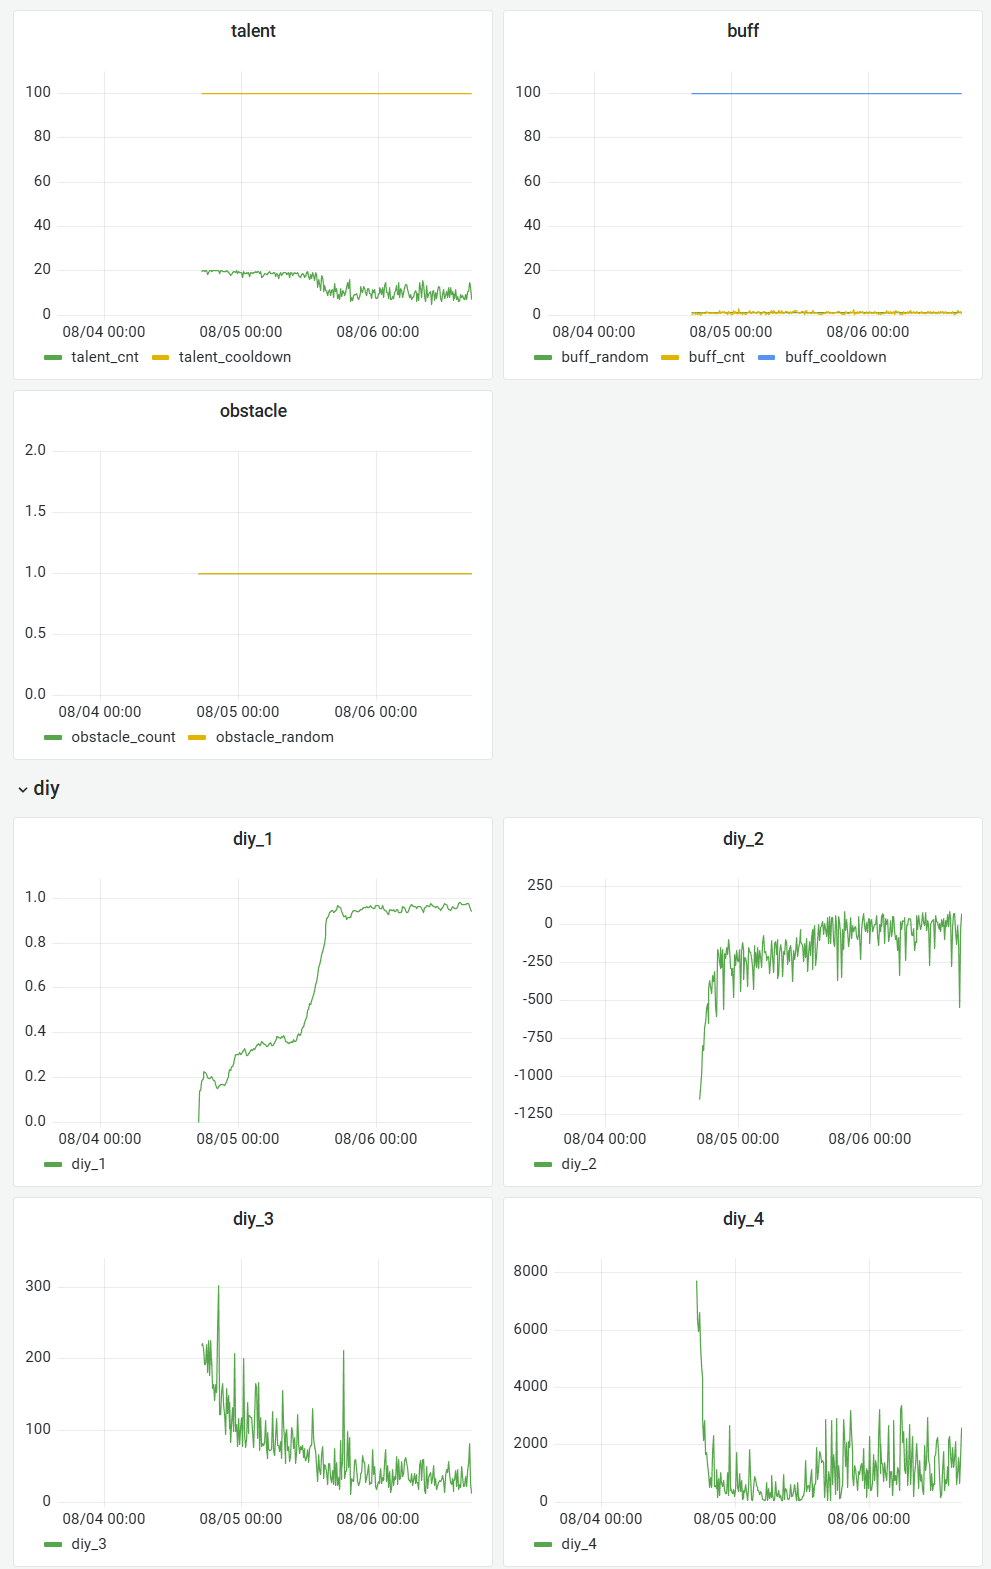The height and width of the screenshot is (1569, 991).
Task: Open the diy_4 panel header menu
Action: pos(742,1219)
